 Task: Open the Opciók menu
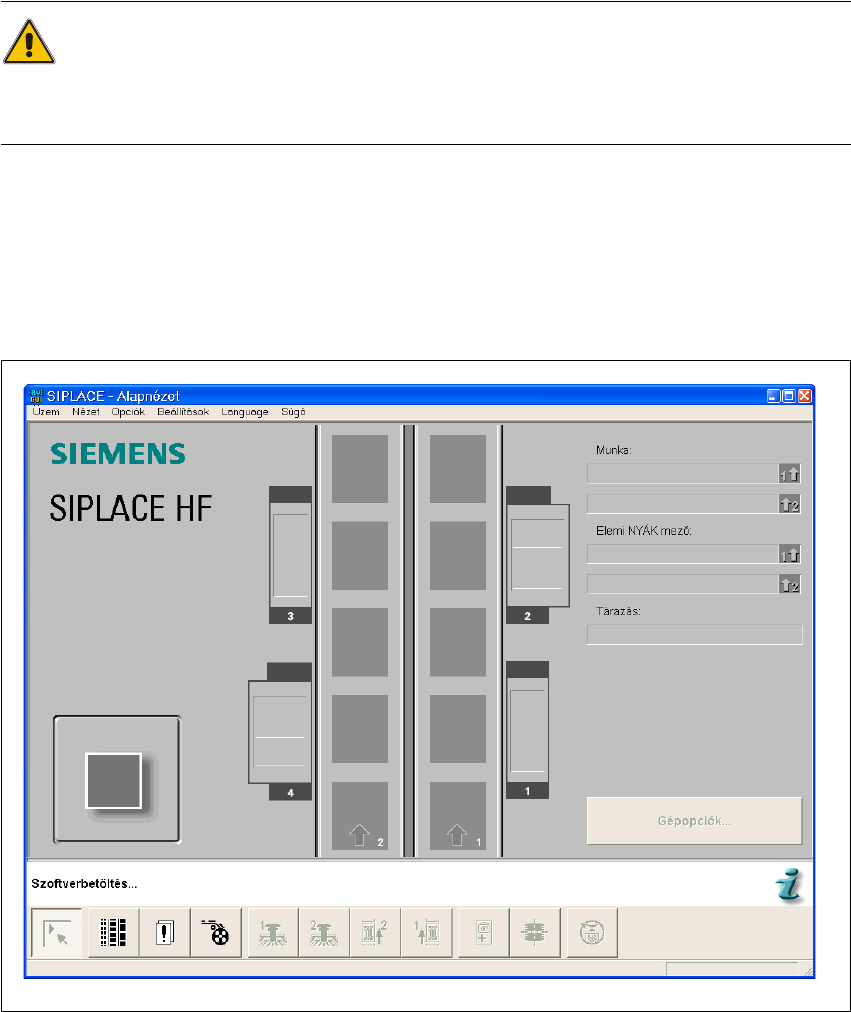[x=128, y=412]
